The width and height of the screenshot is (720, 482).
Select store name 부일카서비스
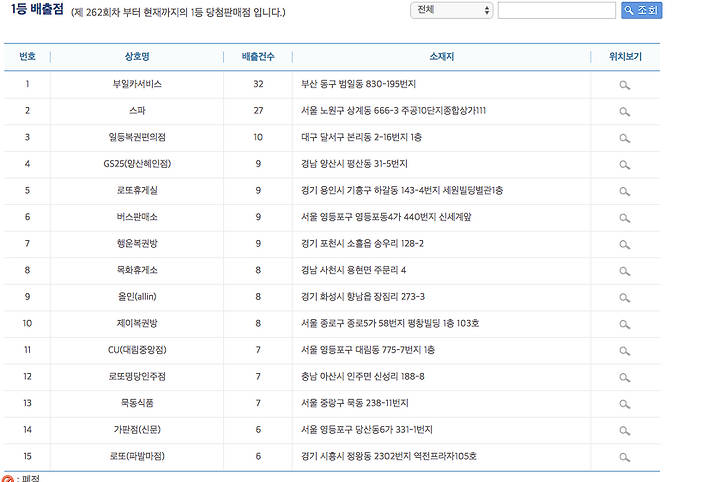click(137, 84)
